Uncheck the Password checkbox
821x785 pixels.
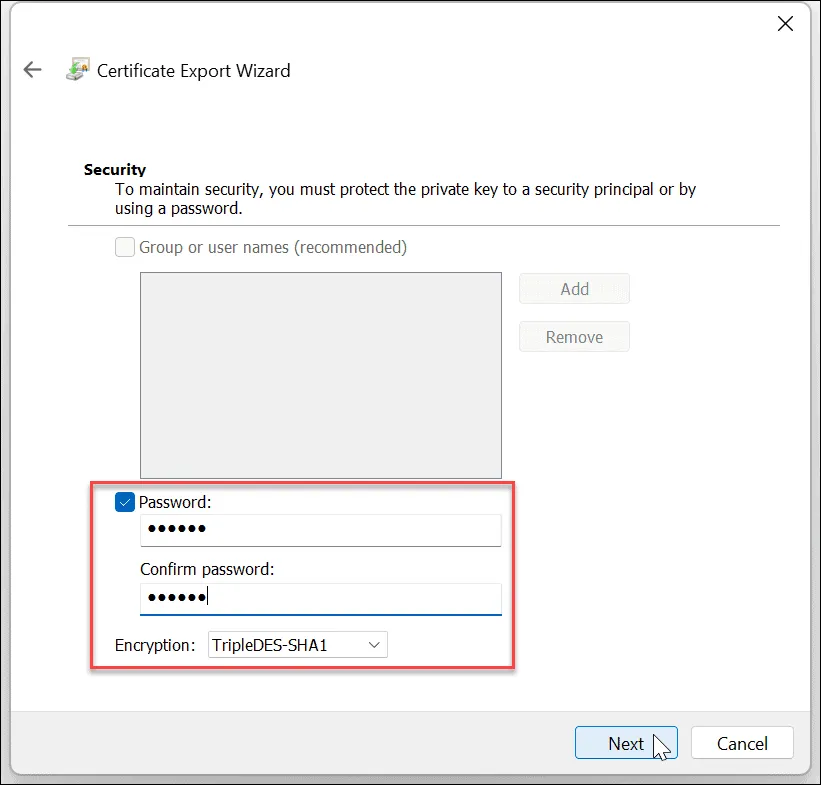click(x=125, y=502)
